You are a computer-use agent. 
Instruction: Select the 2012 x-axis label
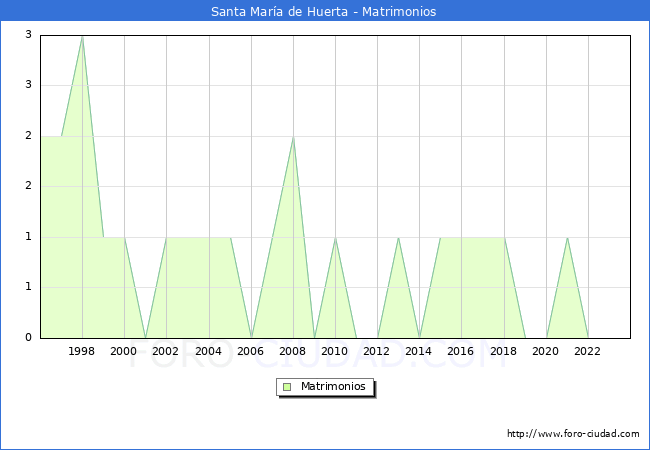point(376,351)
